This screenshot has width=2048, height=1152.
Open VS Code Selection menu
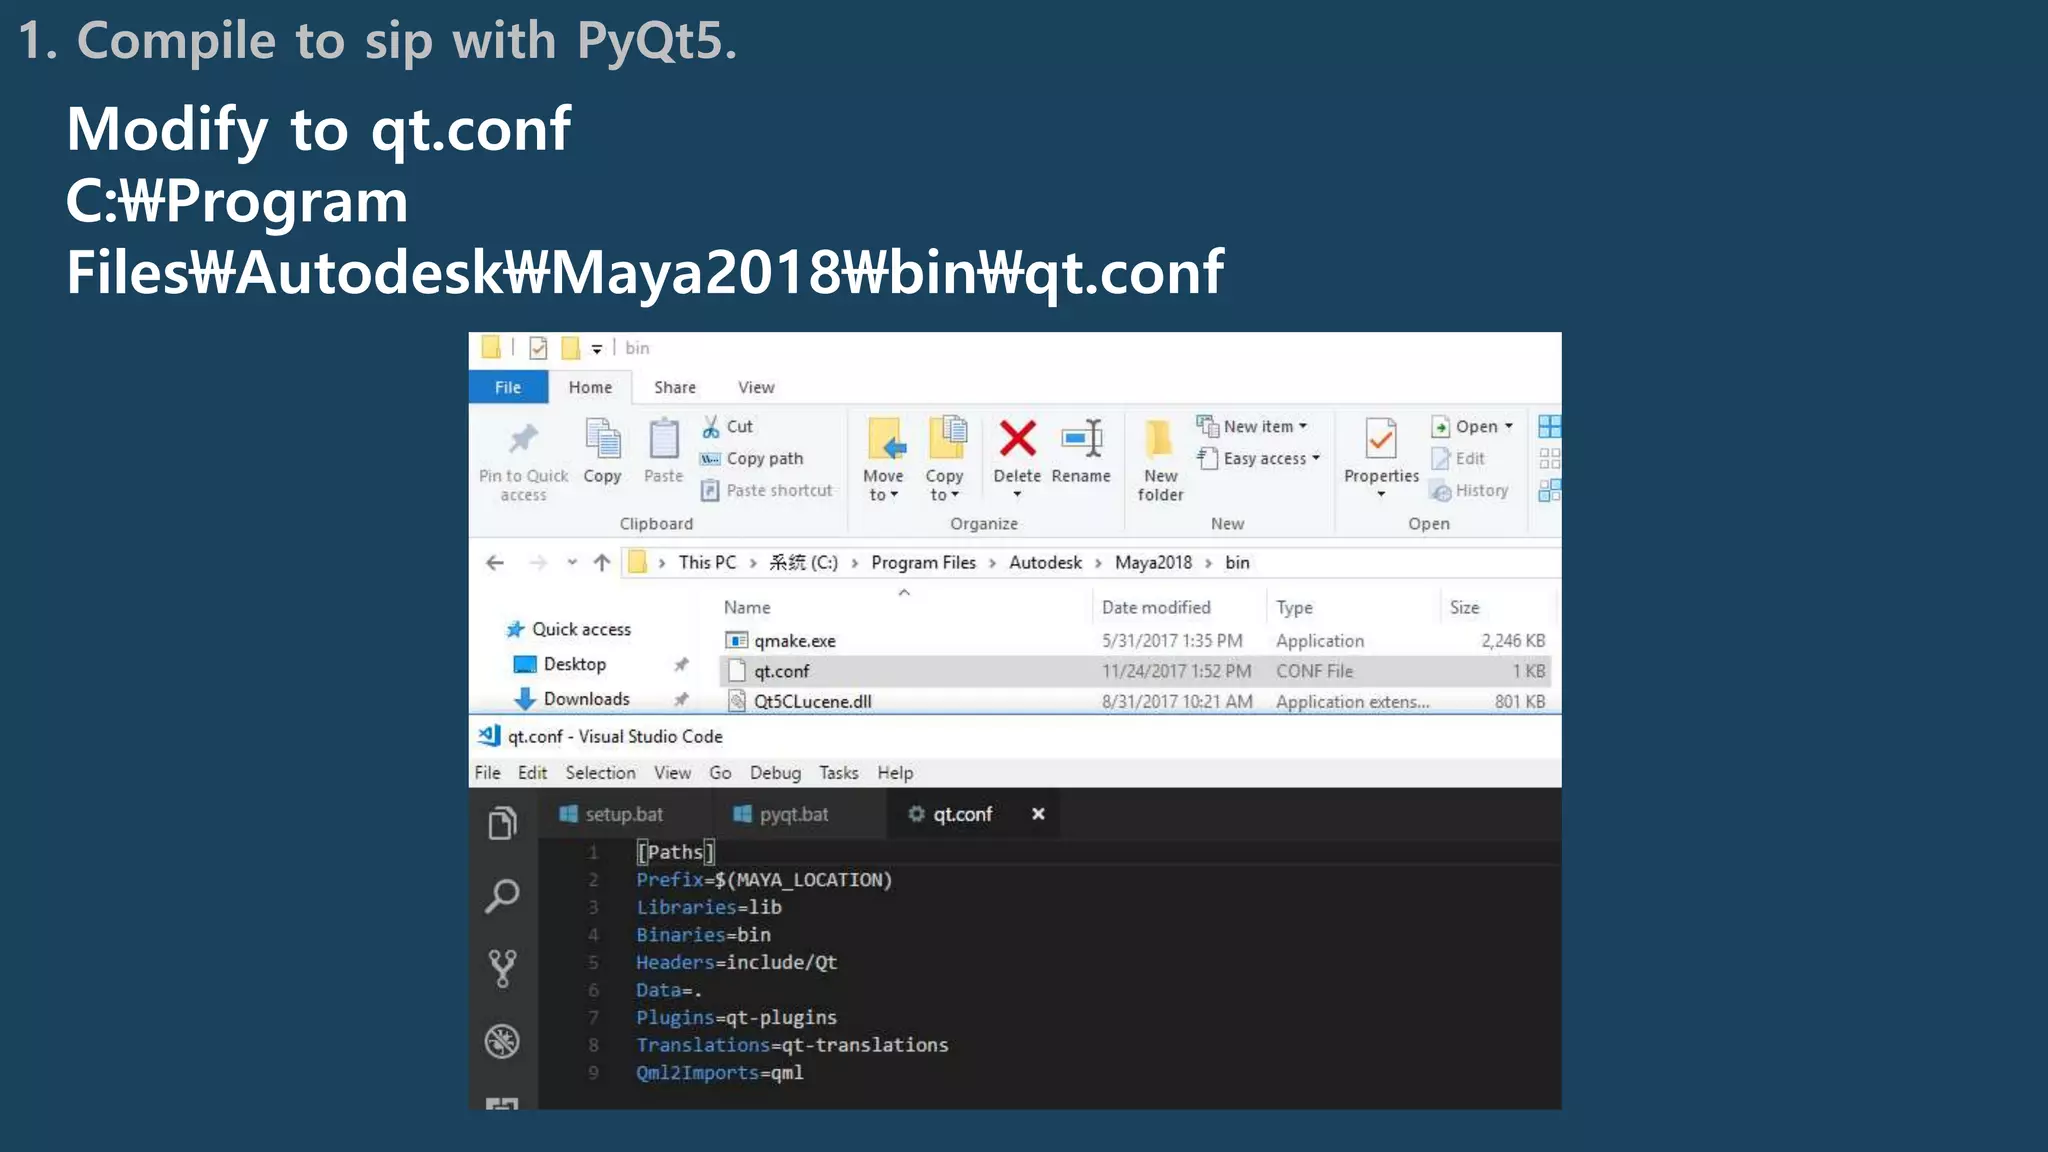click(x=600, y=773)
